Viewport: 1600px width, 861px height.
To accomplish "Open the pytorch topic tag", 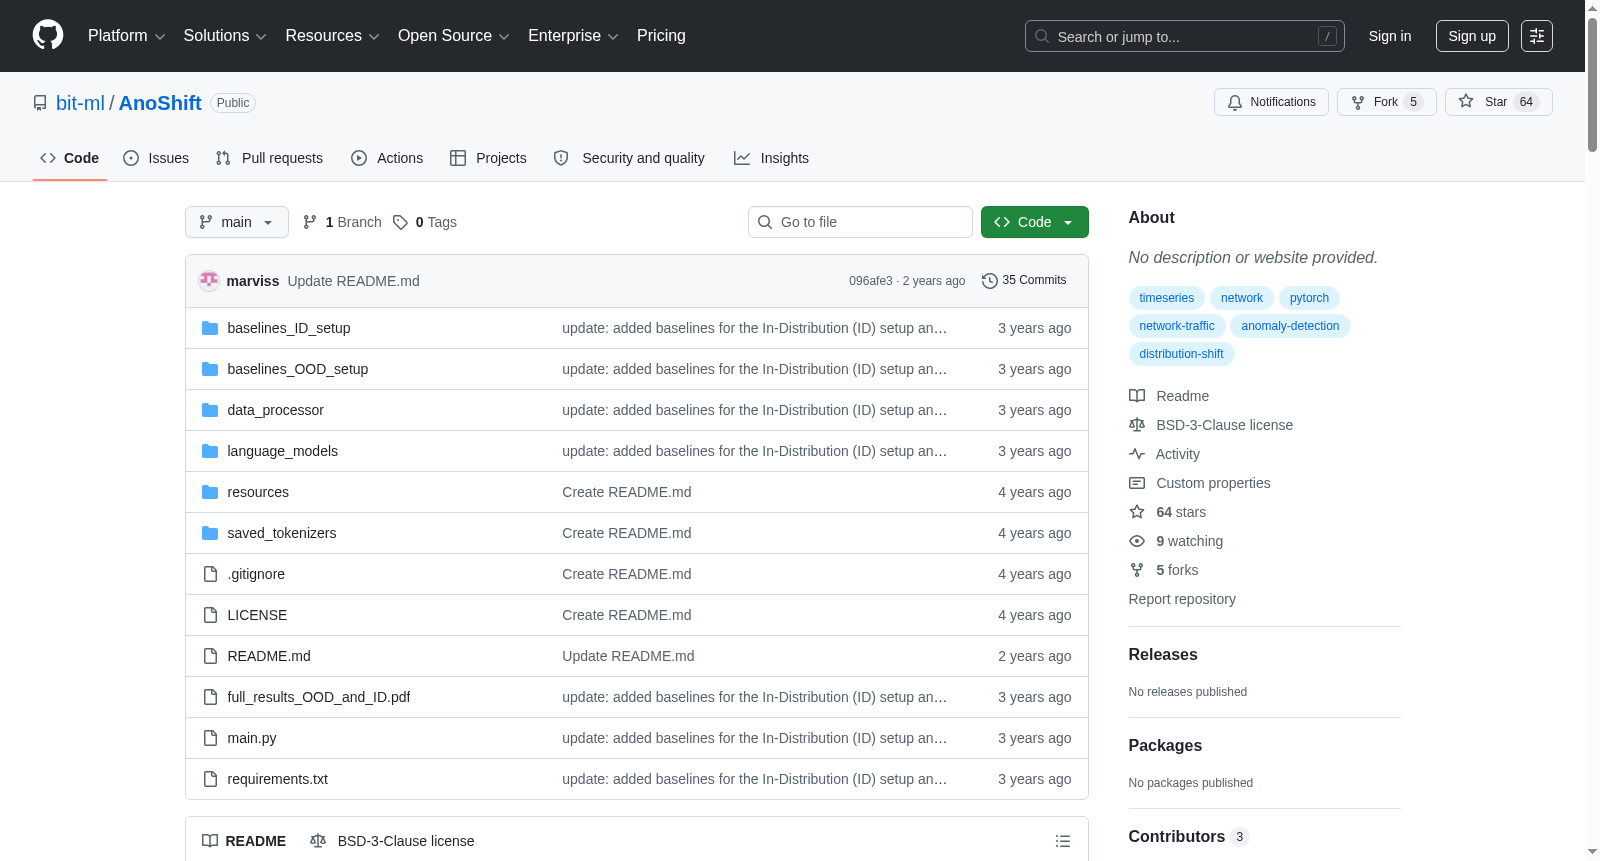I will click(x=1310, y=298).
